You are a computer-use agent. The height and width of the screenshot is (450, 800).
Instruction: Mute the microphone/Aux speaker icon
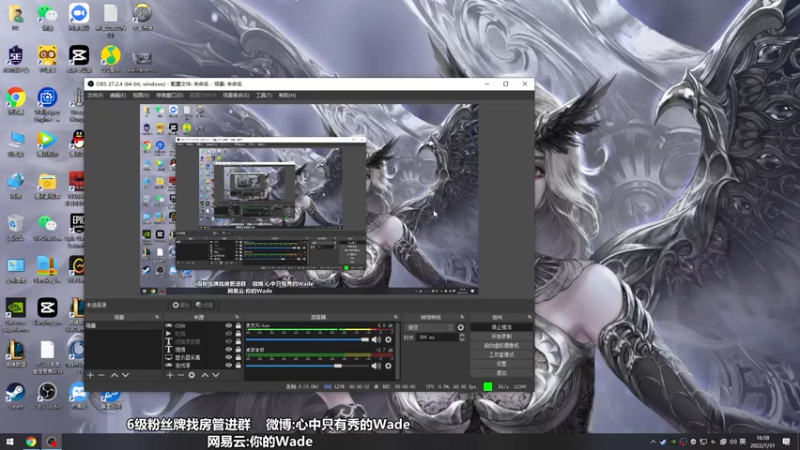click(x=376, y=339)
